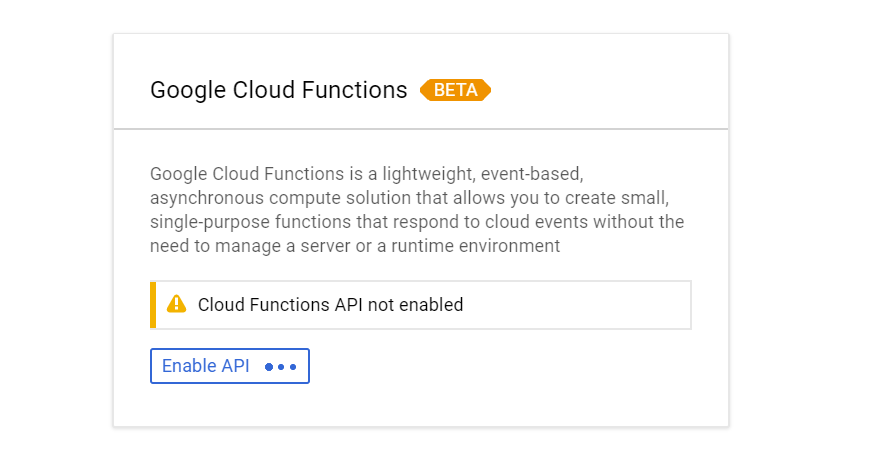Click blank card area below Enable API button
Screen dimensions: 891x467
[x=420, y=405]
